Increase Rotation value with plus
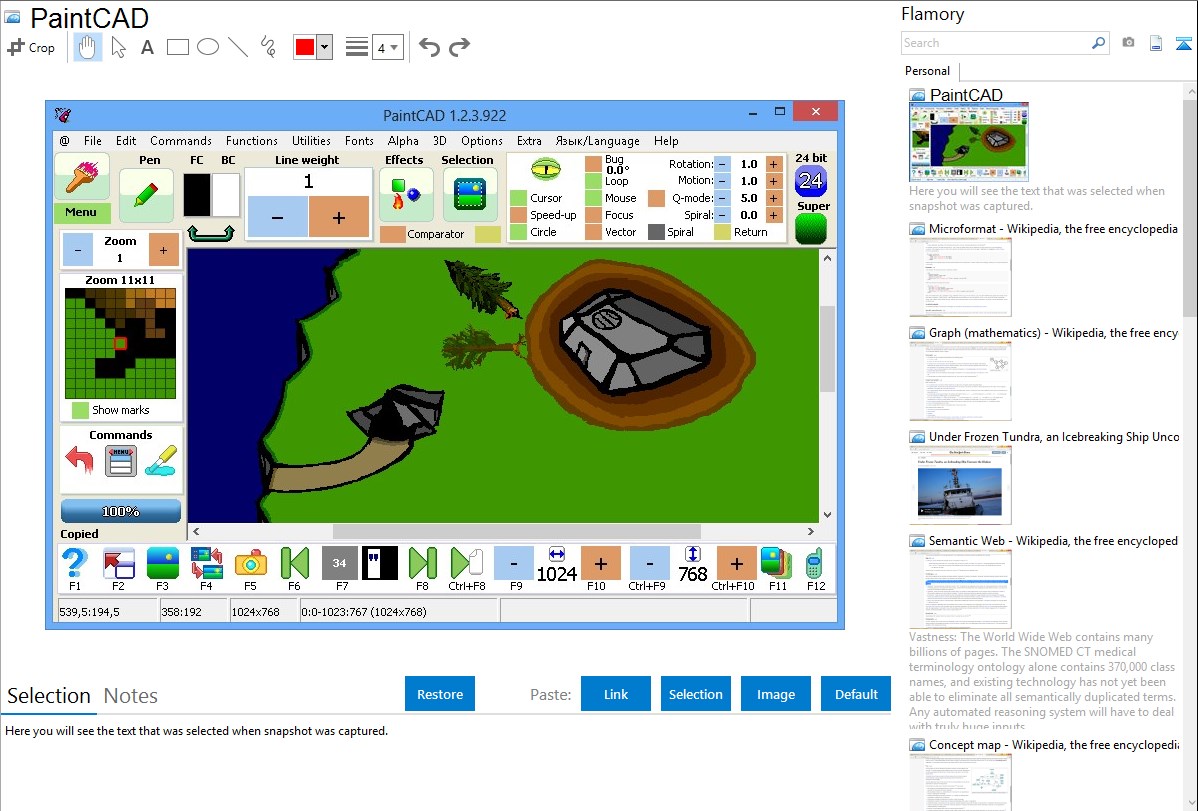The height and width of the screenshot is (811, 1198). pos(774,164)
